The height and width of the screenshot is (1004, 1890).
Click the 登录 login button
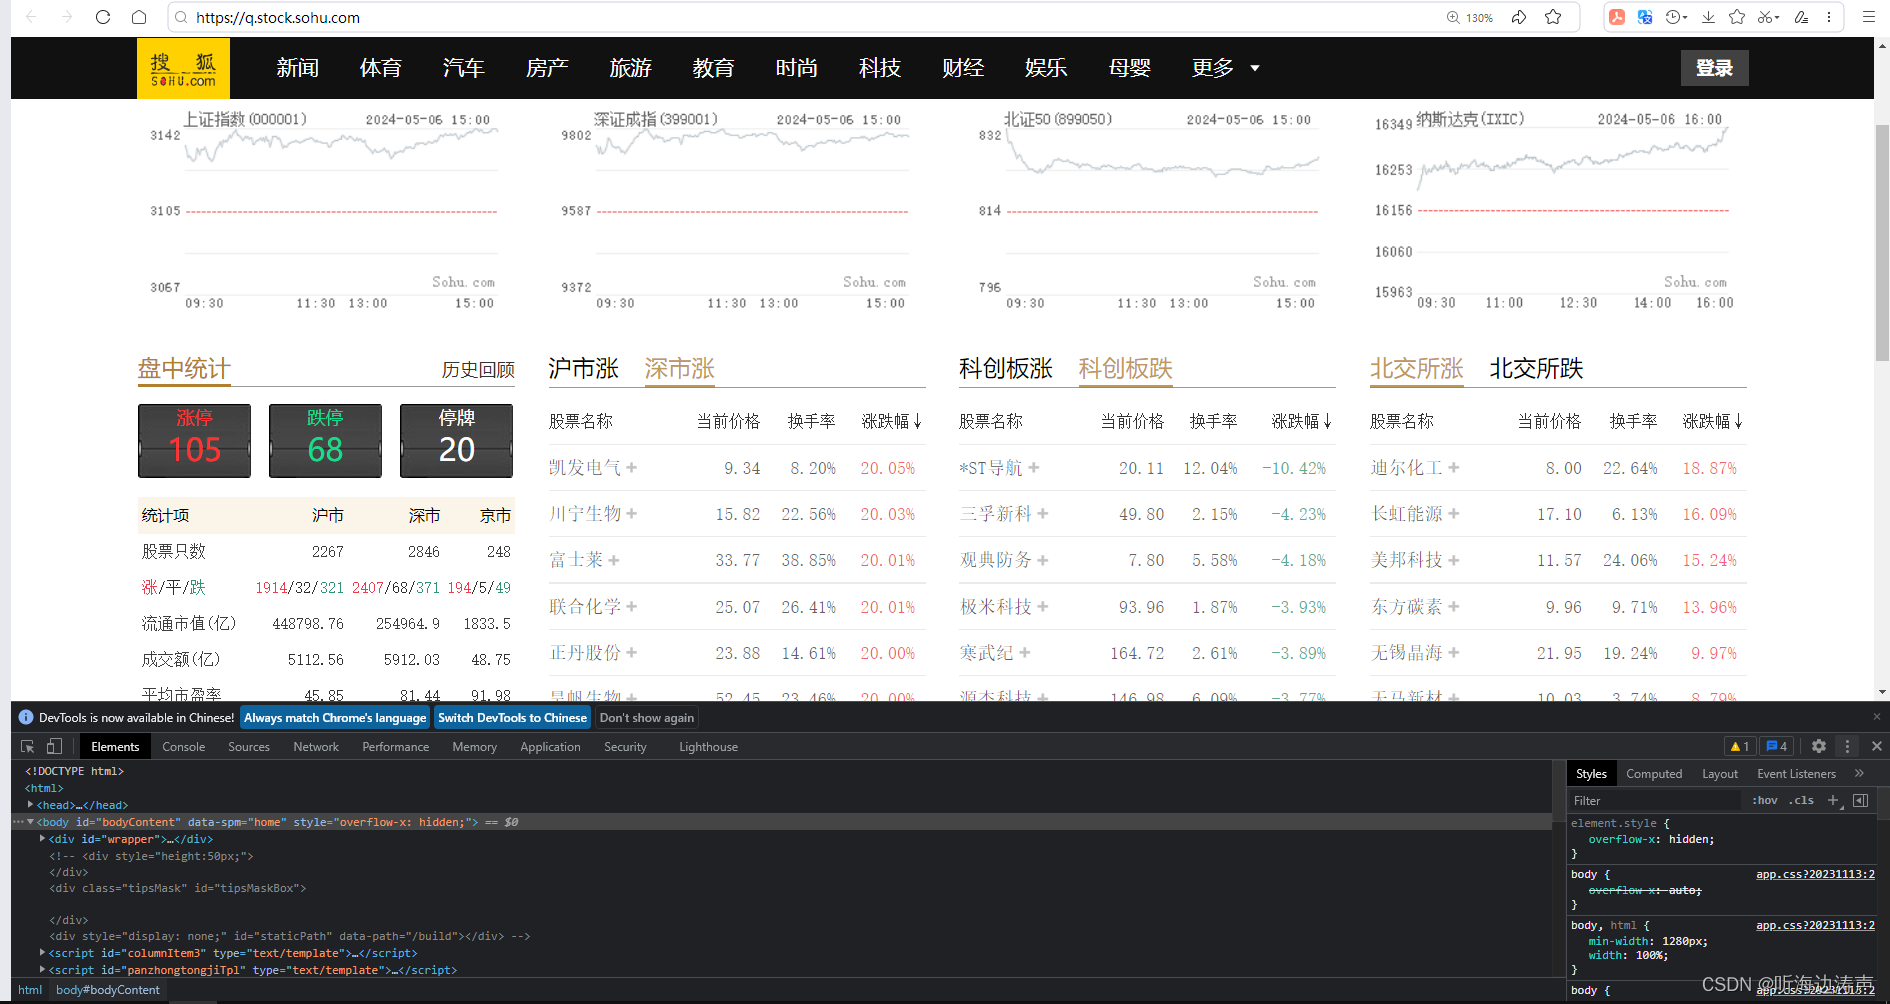(x=1714, y=68)
